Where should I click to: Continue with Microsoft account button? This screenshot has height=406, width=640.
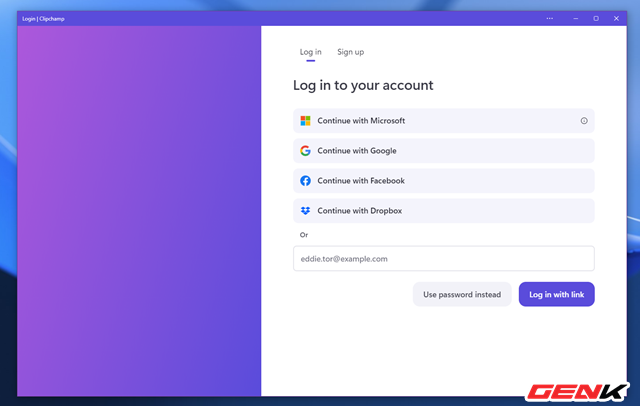click(x=444, y=121)
